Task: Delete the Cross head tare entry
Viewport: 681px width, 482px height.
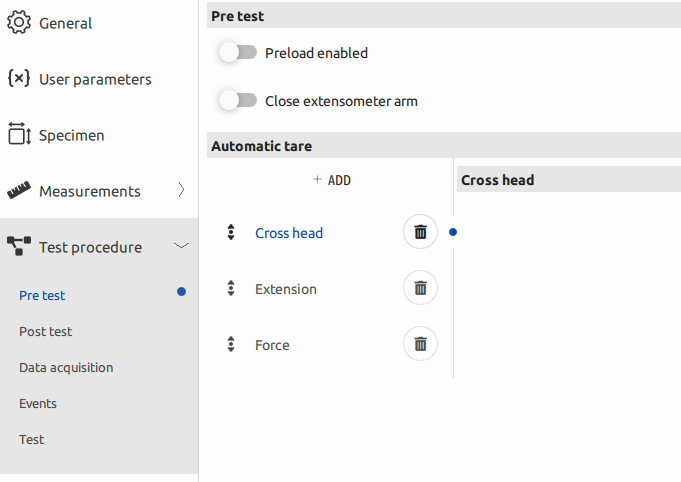Action: [420, 232]
